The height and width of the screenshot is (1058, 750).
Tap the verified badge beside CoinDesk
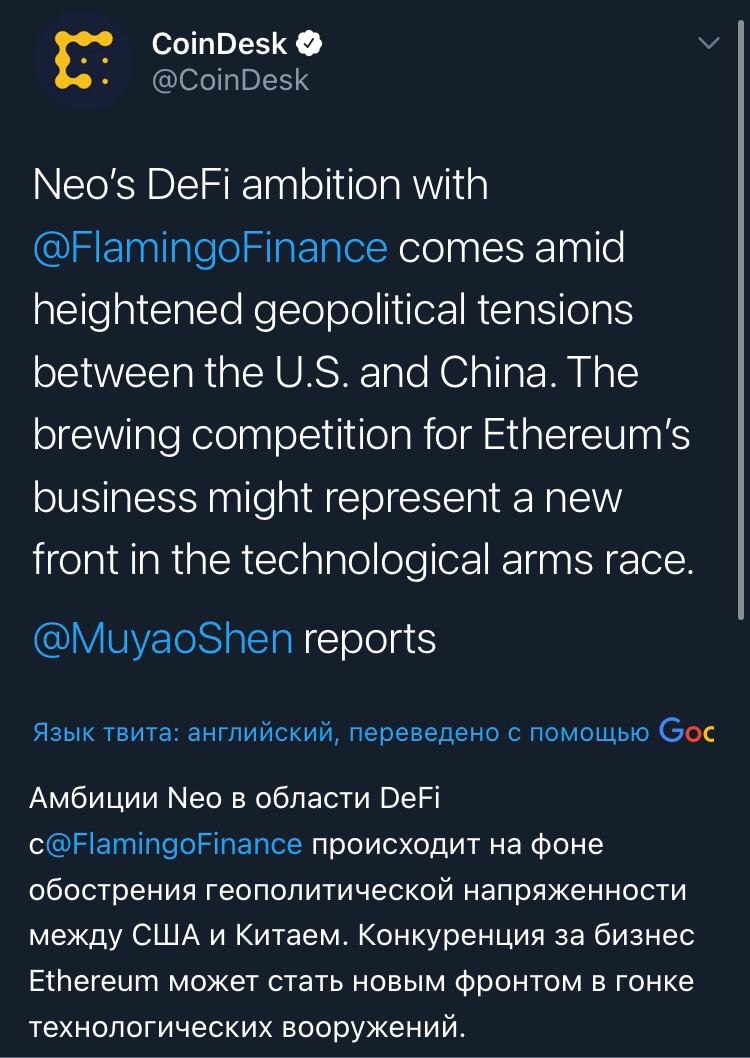[311, 43]
